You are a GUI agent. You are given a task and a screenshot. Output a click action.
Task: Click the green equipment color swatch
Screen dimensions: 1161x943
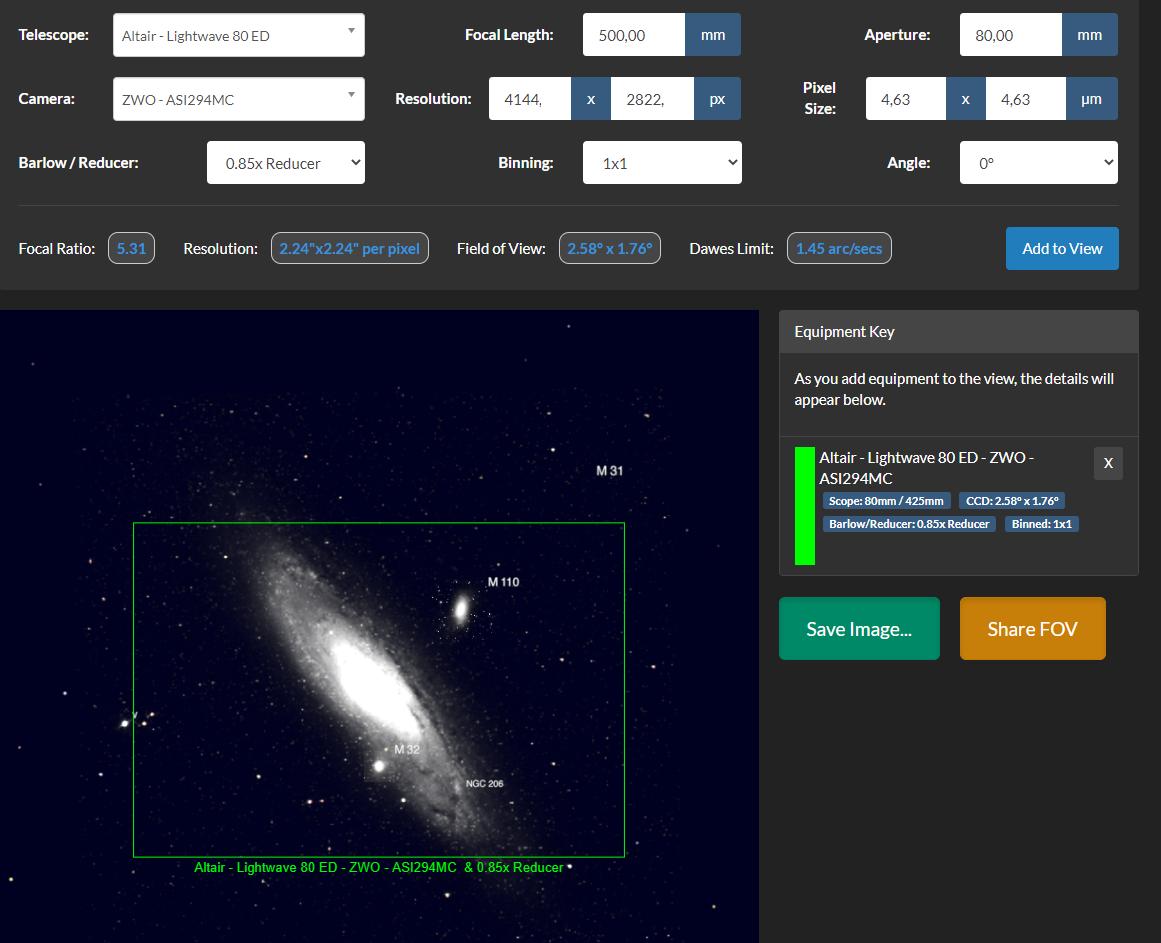(805, 506)
